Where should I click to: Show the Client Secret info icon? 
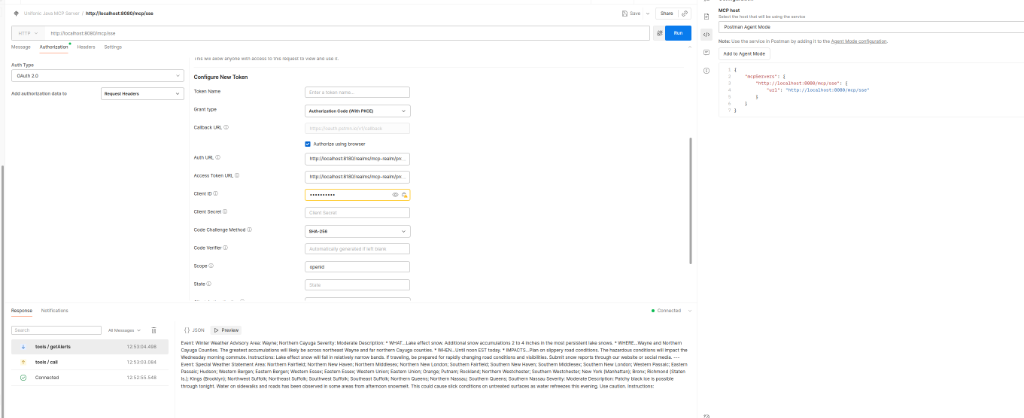click(x=226, y=212)
